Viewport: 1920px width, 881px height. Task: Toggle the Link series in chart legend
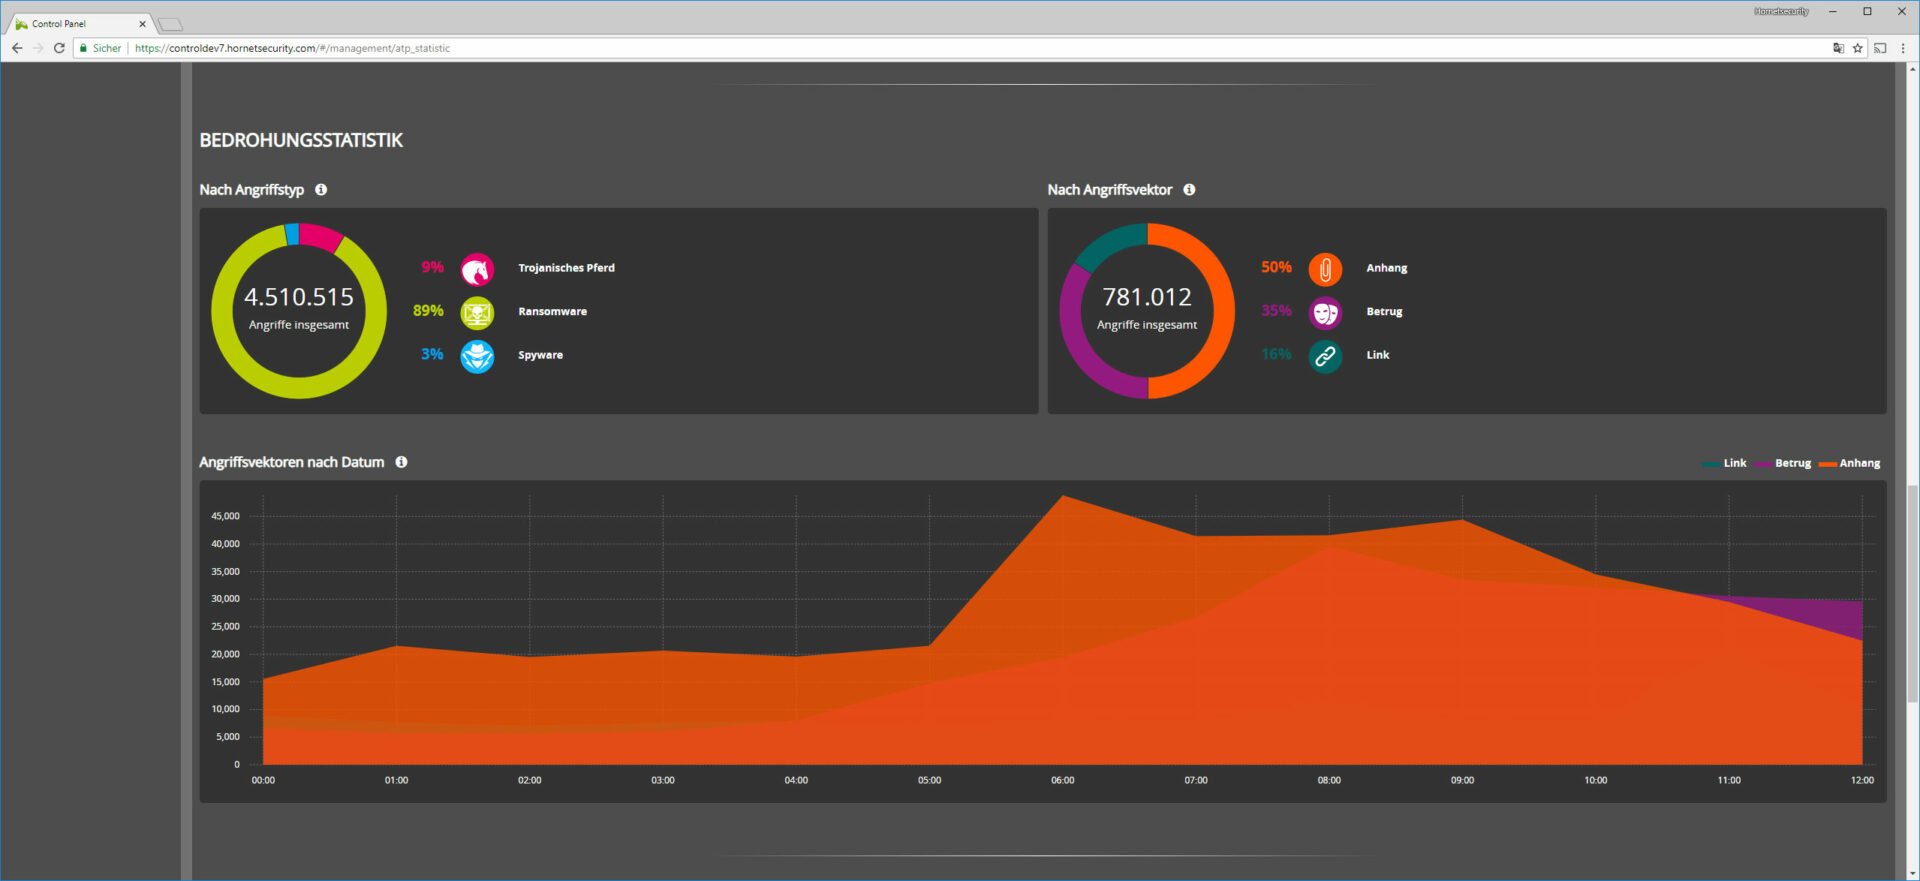click(1725, 463)
